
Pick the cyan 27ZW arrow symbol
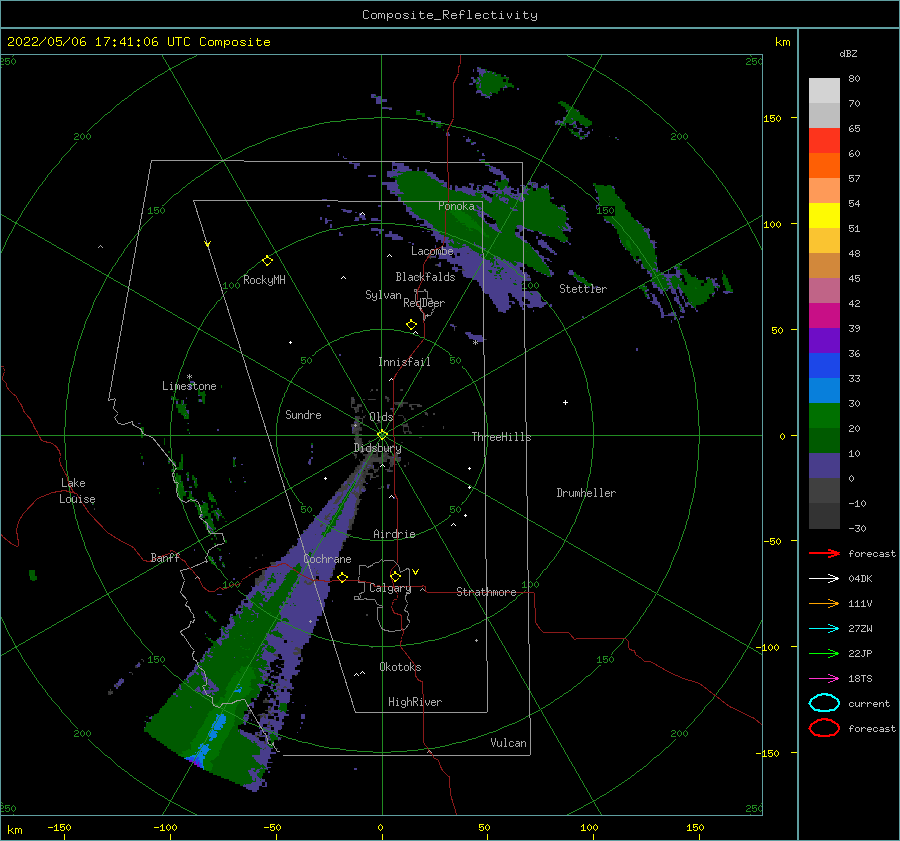[824, 629]
